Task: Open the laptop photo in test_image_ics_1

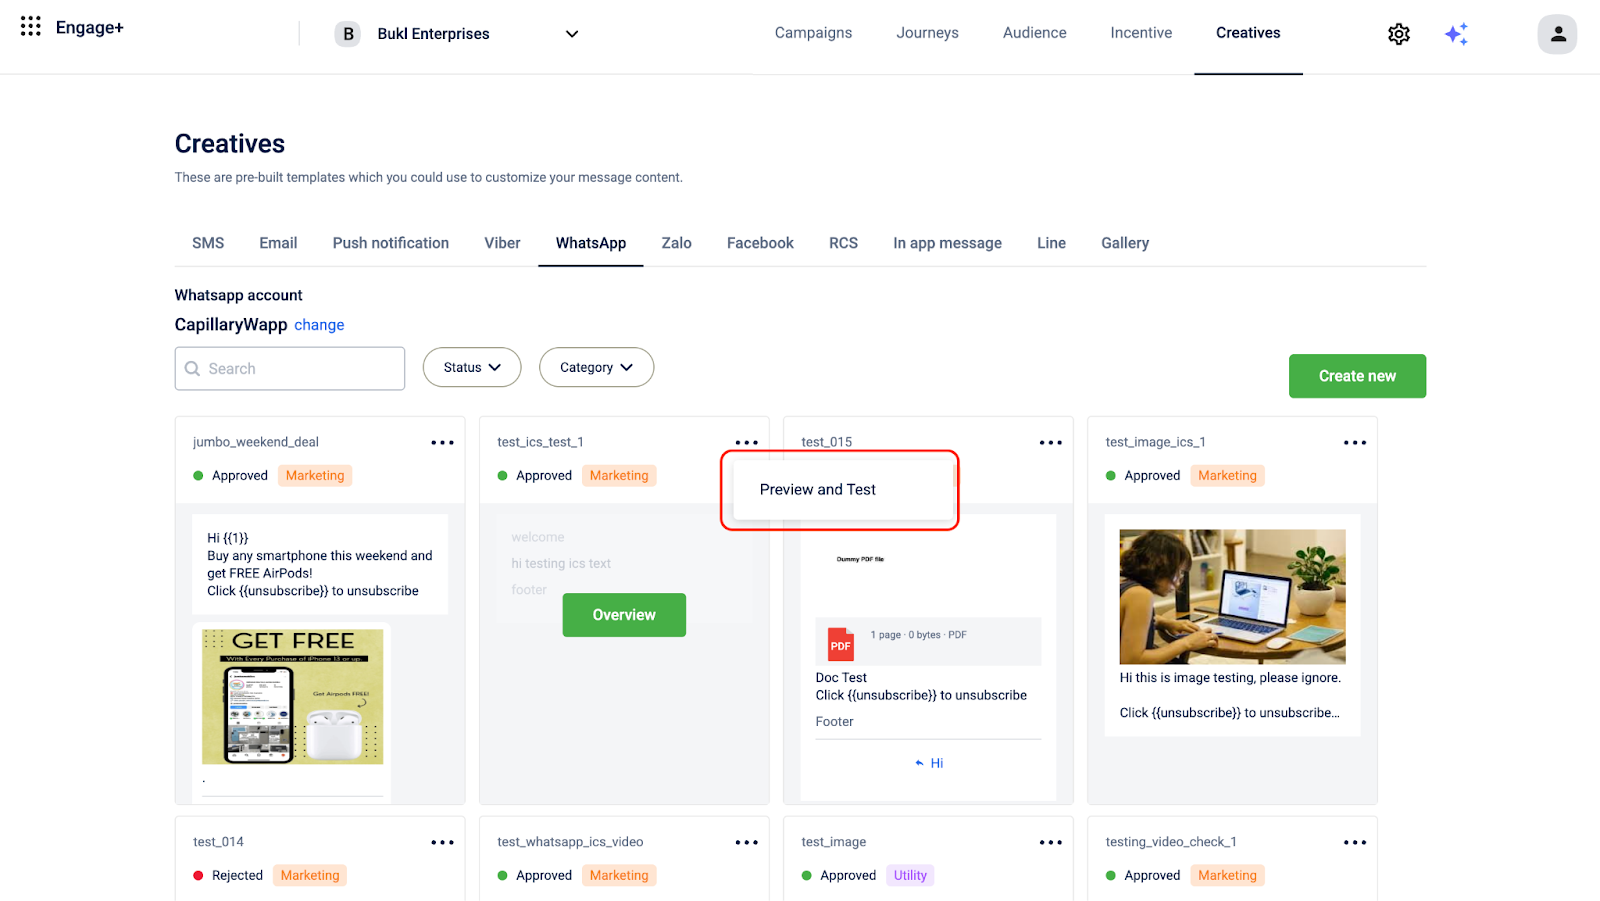Action: point(1232,597)
